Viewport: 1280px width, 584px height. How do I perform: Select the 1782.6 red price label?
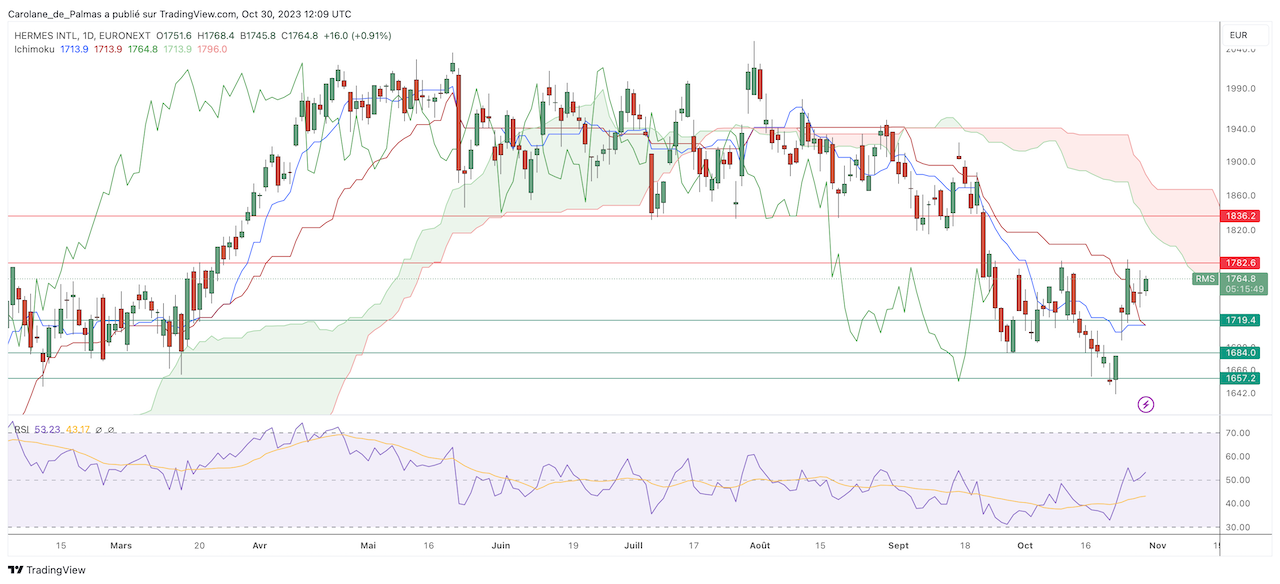point(1238,263)
